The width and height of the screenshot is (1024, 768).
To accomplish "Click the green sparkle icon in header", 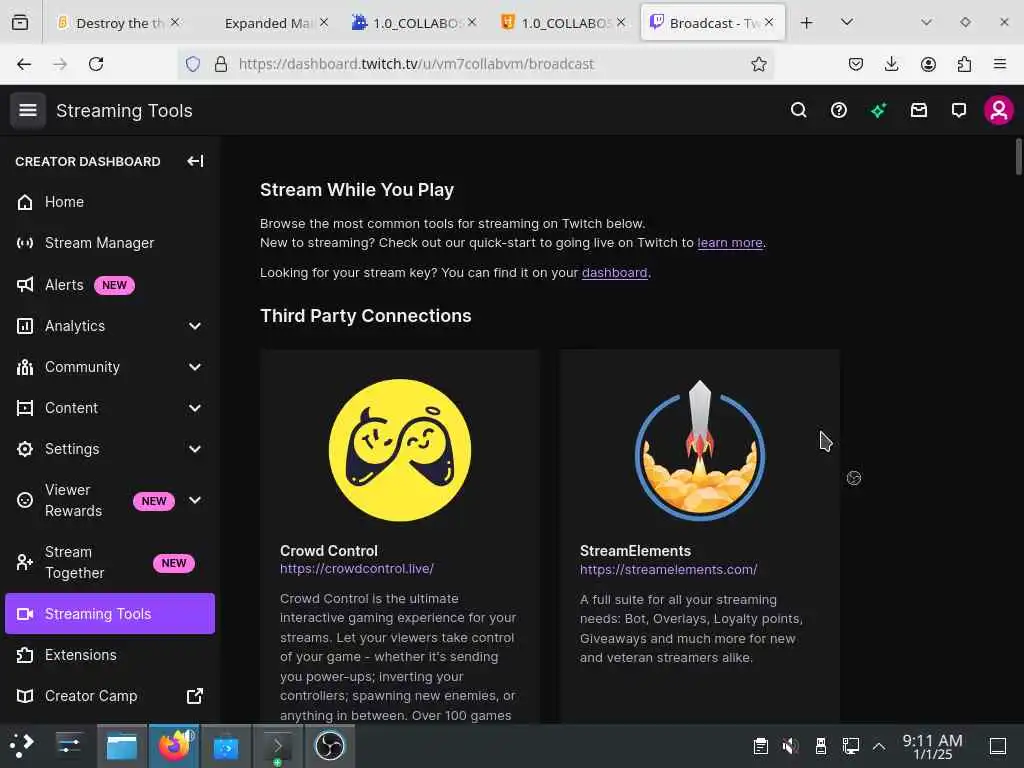I will [878, 110].
